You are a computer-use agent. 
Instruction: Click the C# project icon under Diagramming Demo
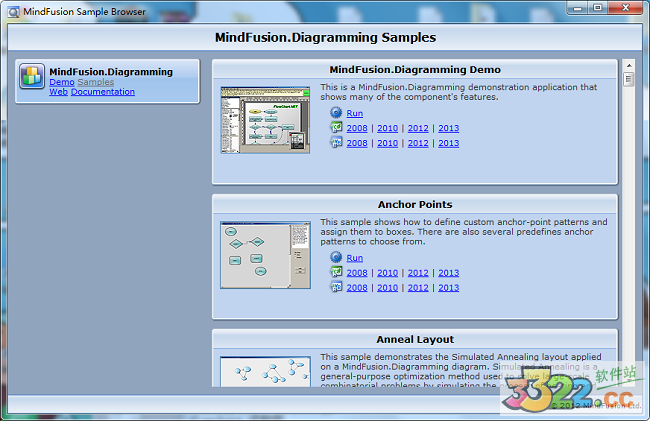[x=336, y=127]
